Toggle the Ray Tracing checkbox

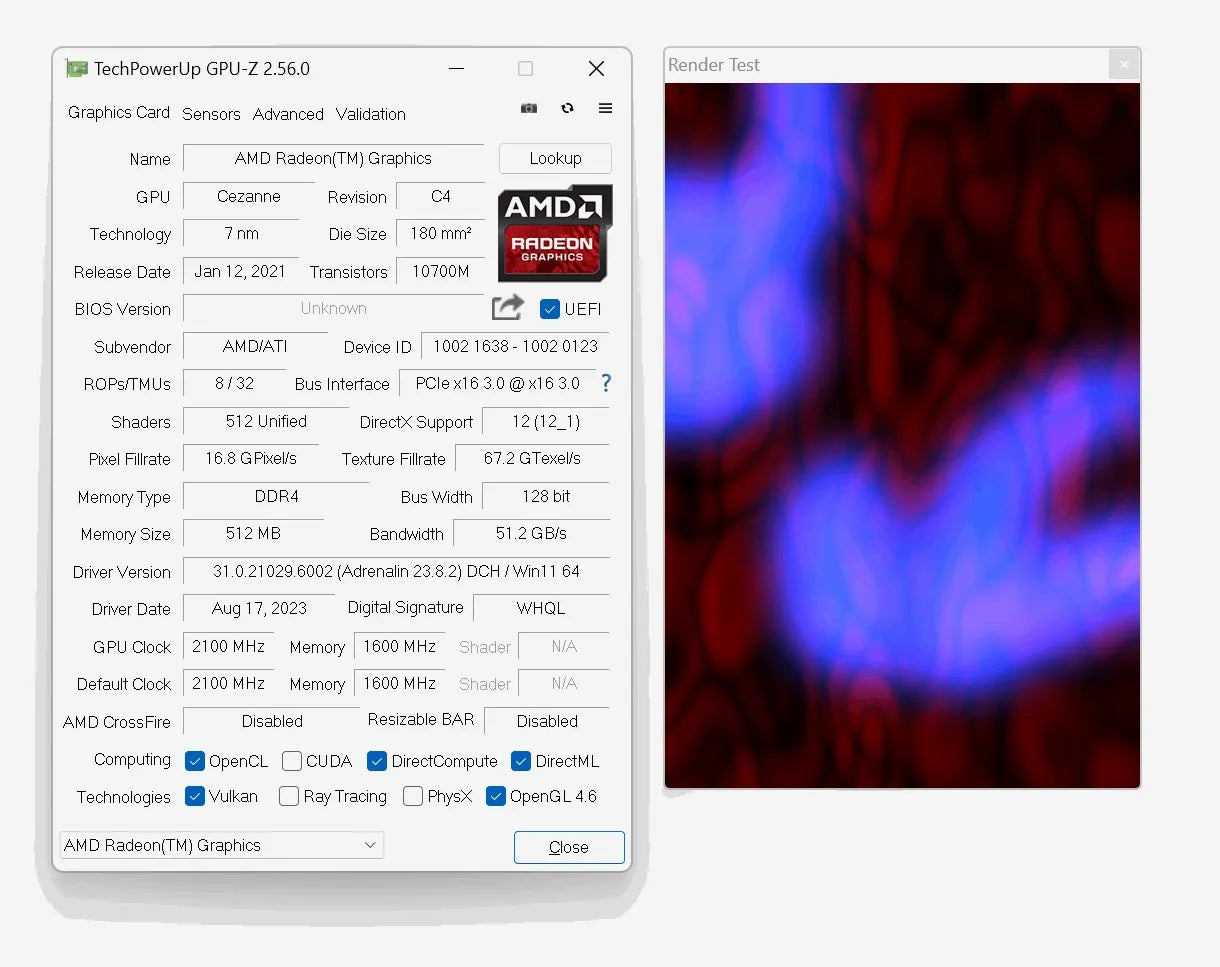(x=288, y=797)
